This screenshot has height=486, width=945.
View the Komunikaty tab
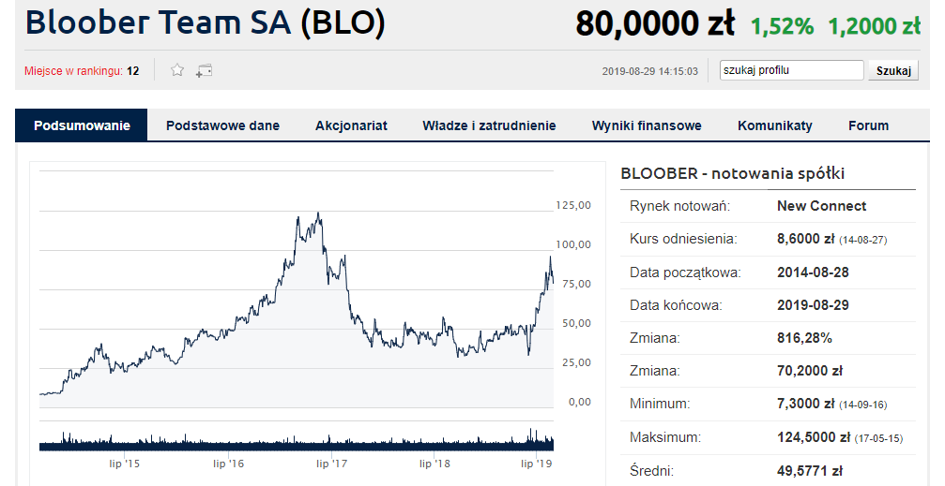point(775,125)
